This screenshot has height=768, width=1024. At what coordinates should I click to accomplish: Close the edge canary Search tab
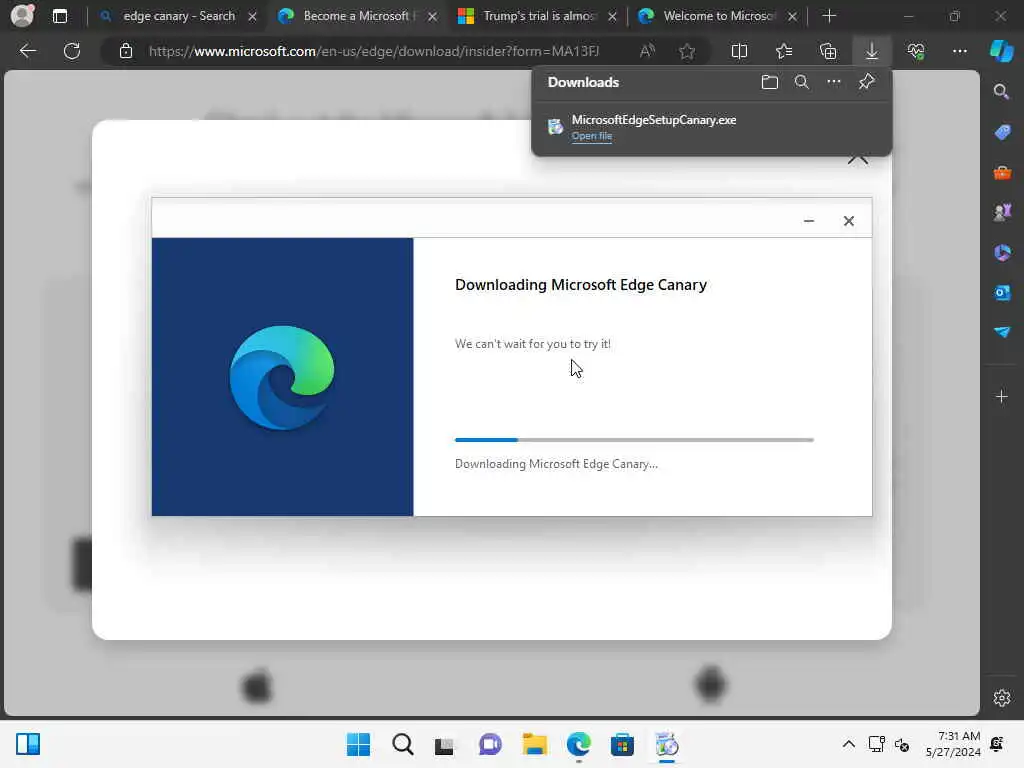pyautogui.click(x=252, y=16)
